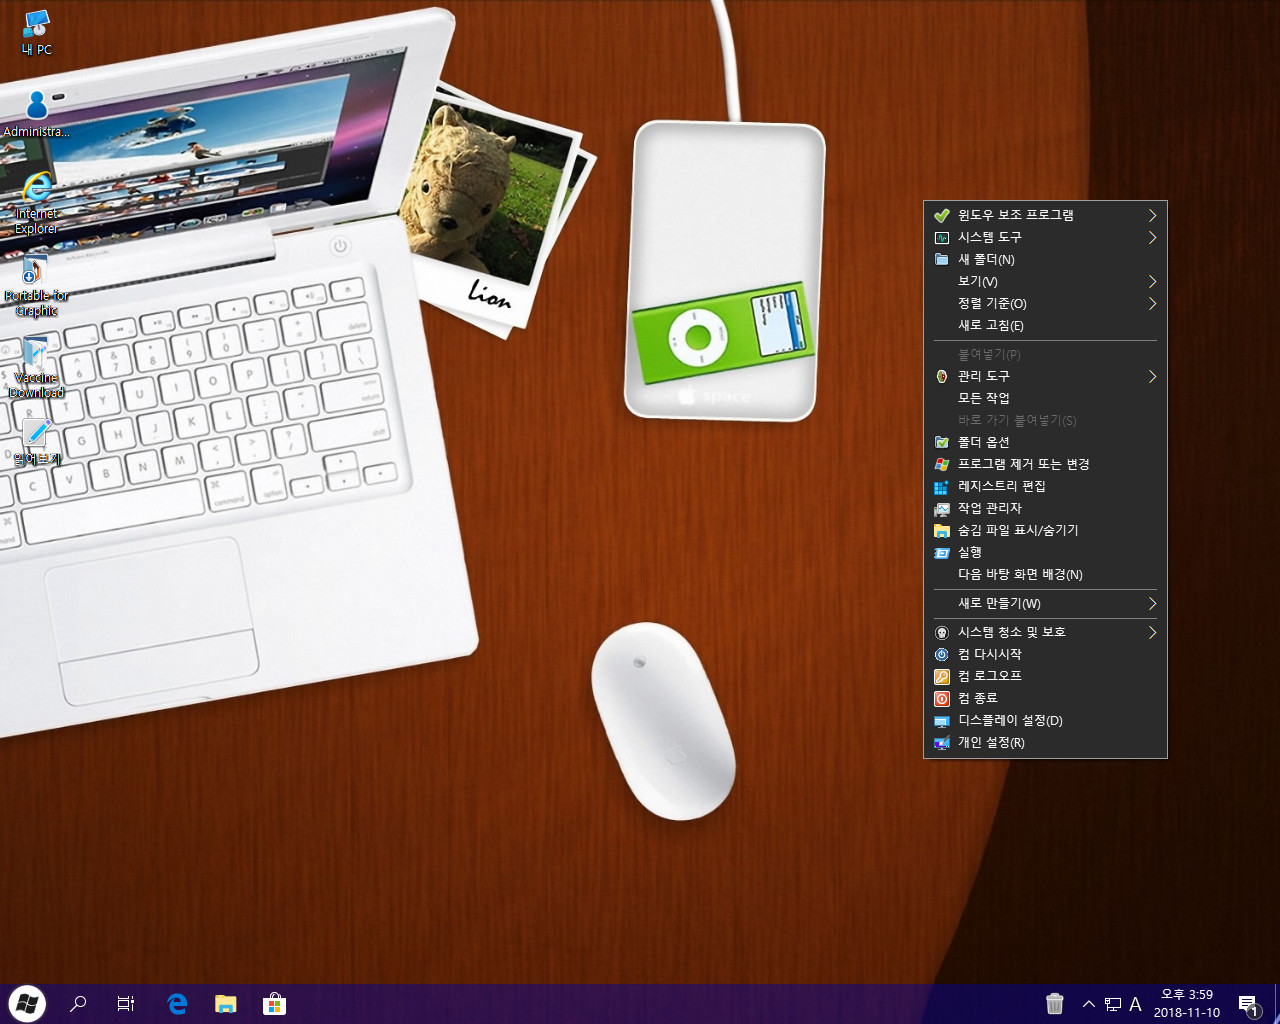
Task: Open Microsoft Store from taskbar
Action: click(x=274, y=1004)
